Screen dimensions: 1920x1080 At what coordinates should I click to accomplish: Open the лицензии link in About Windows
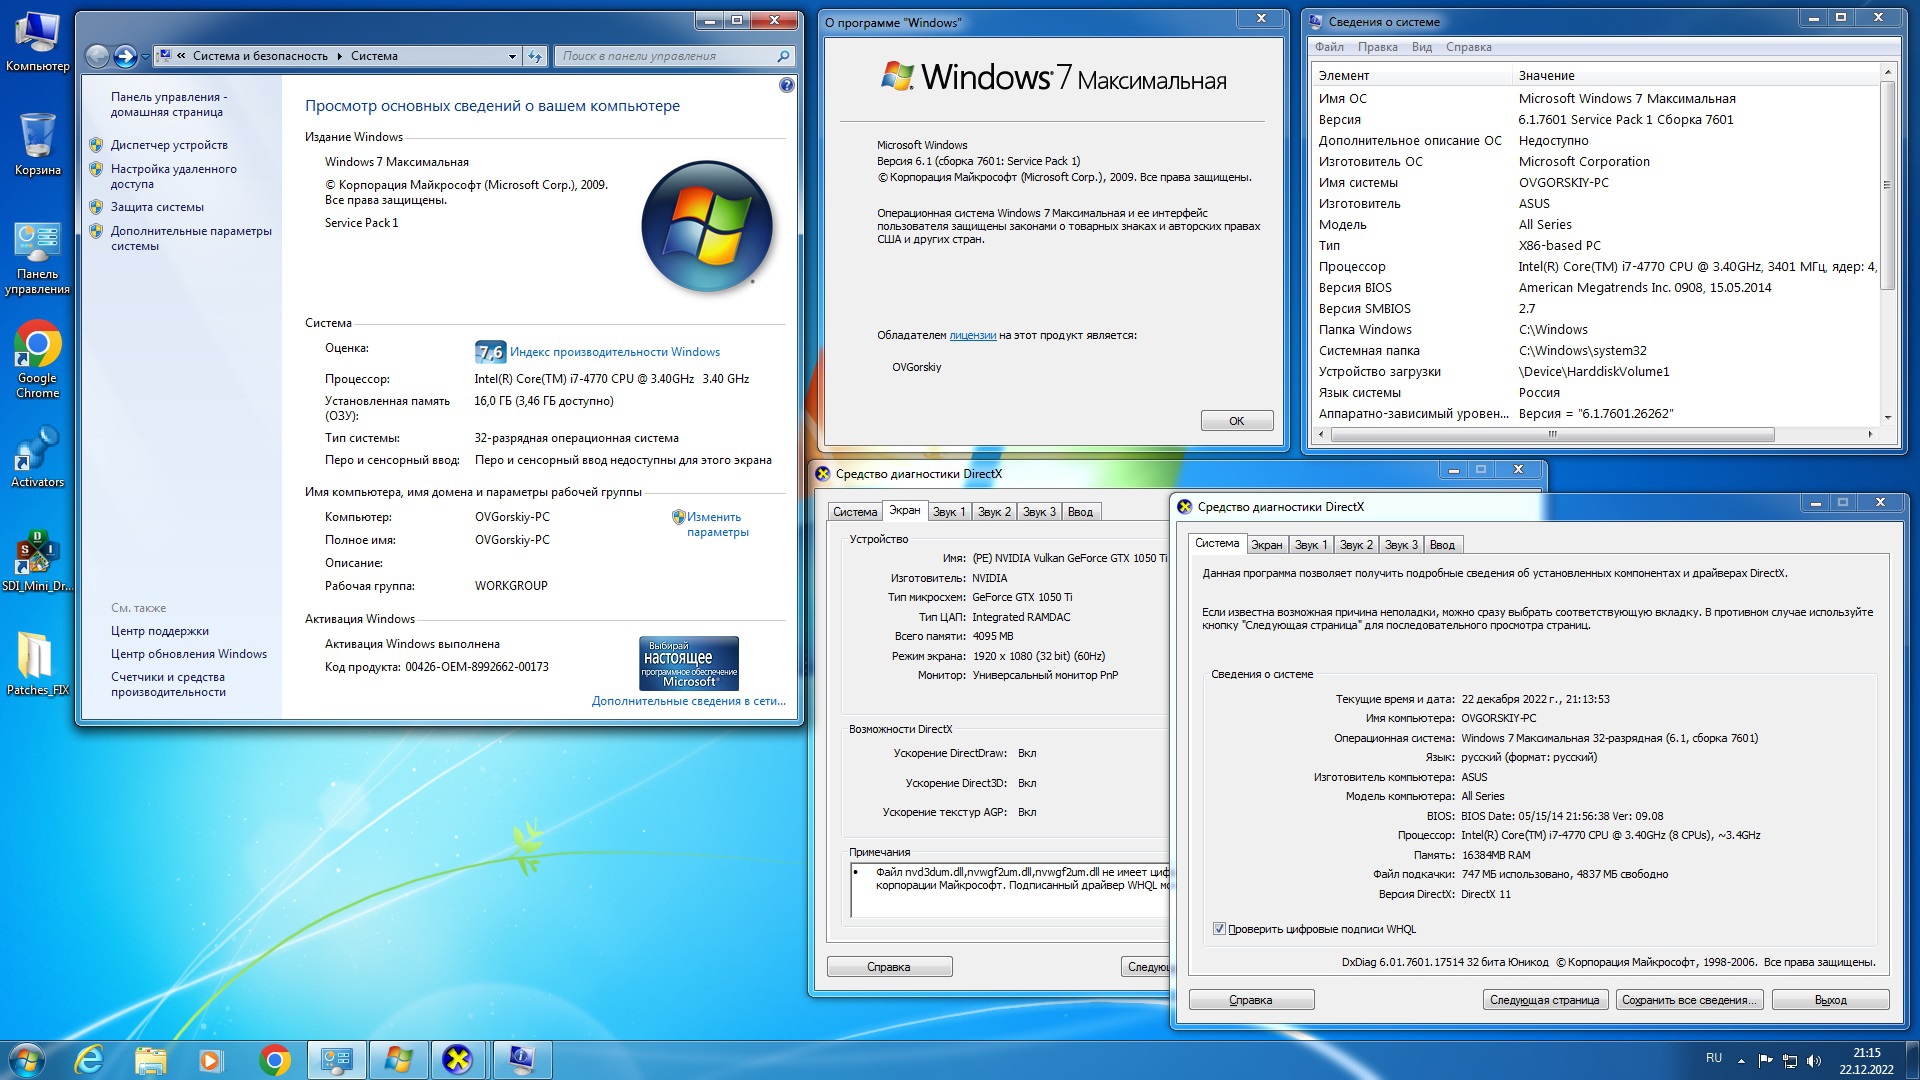(x=972, y=335)
